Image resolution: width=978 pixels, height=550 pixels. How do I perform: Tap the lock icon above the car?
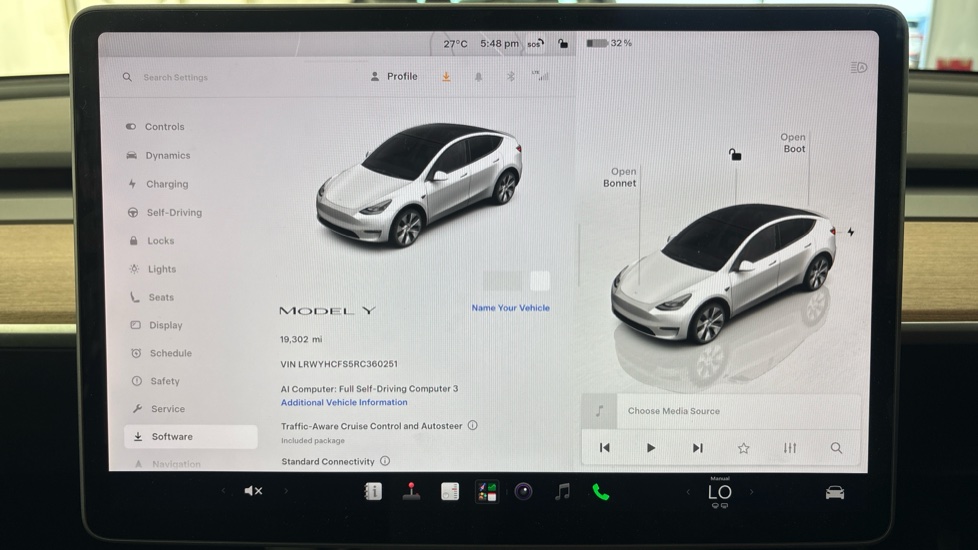coord(735,154)
